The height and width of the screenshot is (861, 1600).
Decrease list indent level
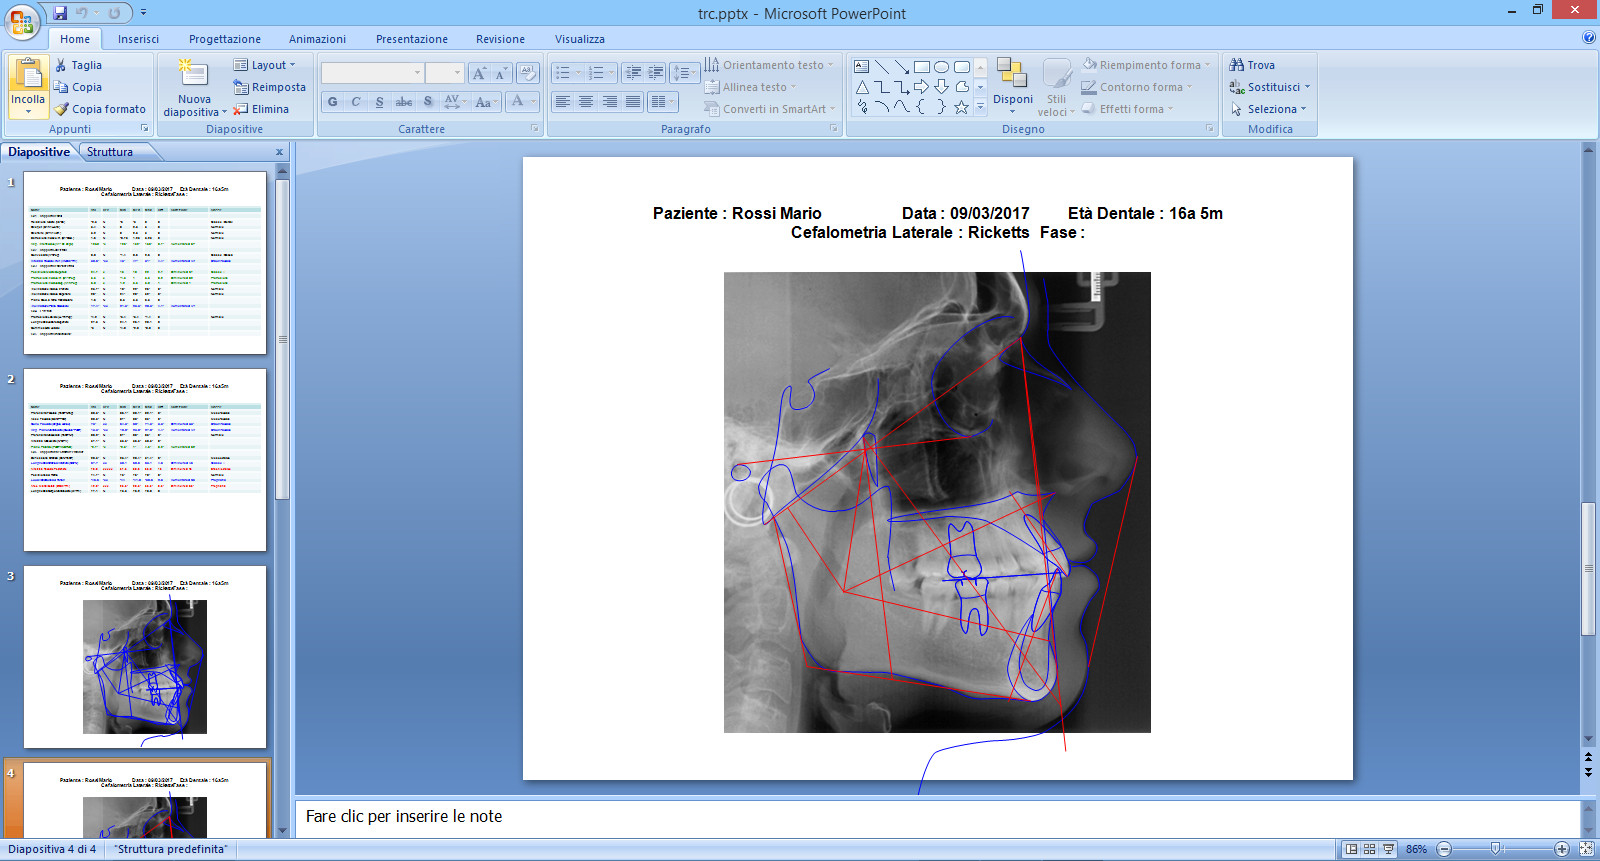(x=632, y=73)
